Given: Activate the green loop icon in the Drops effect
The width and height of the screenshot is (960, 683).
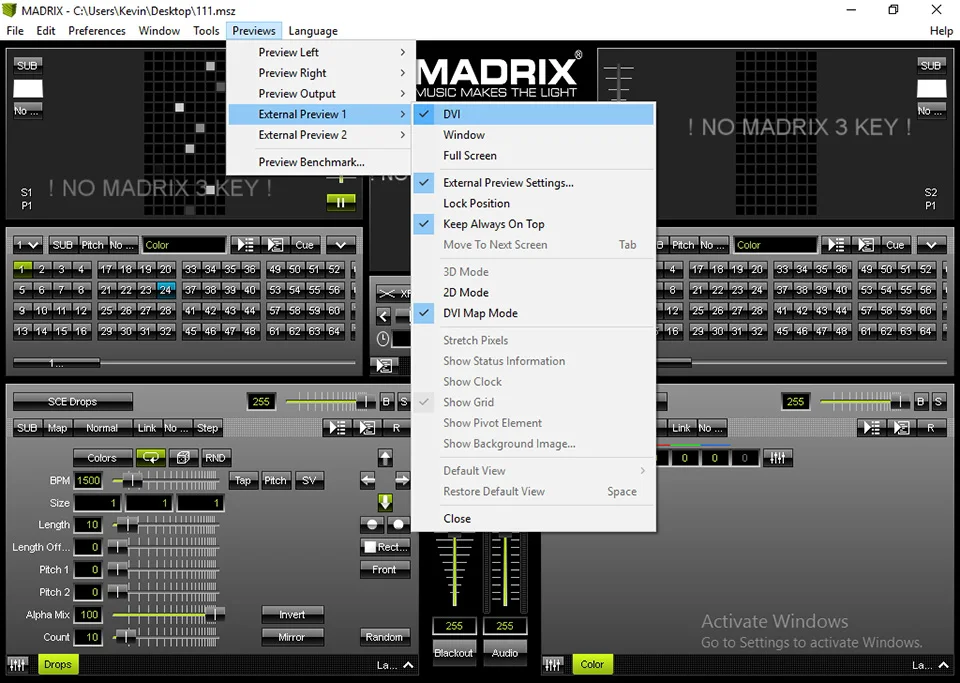Looking at the screenshot, I should click(x=150, y=457).
